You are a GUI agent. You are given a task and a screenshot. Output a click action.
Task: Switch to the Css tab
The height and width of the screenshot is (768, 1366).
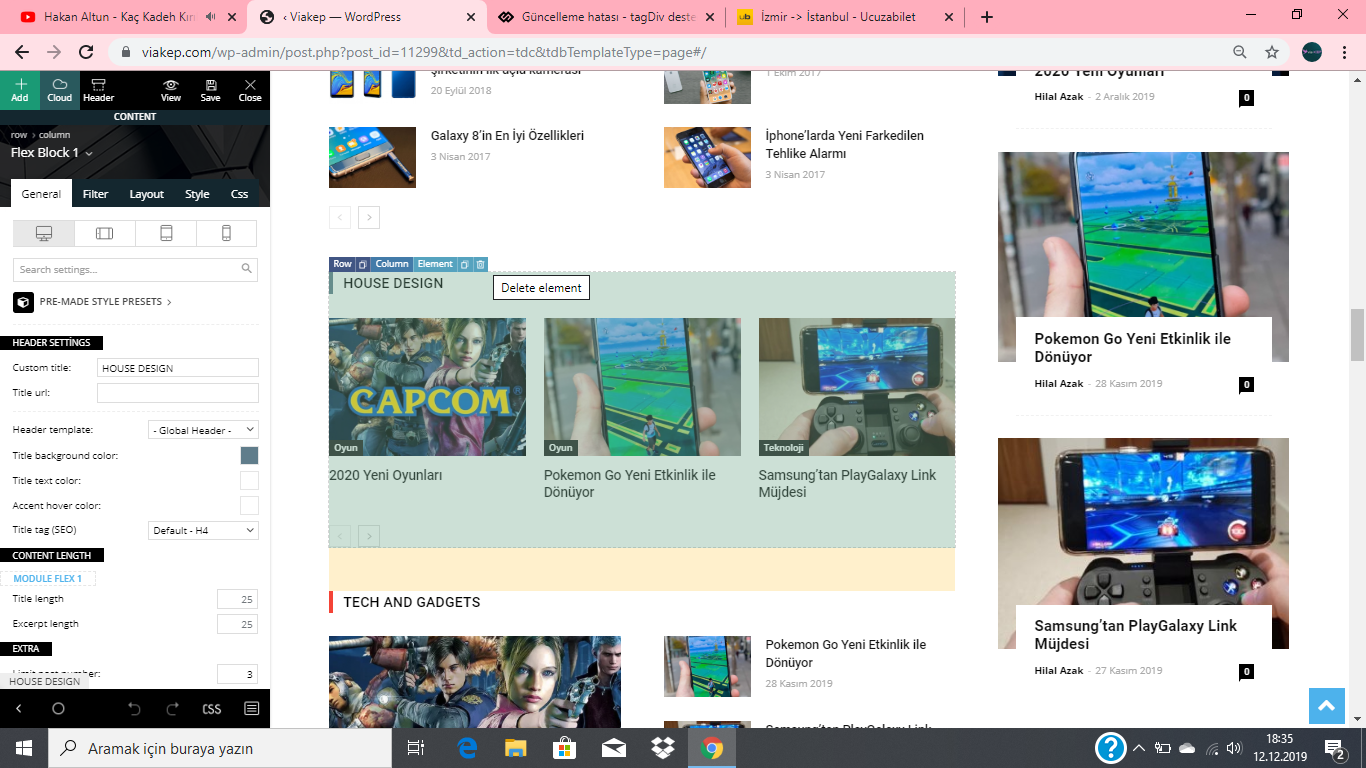pos(240,194)
